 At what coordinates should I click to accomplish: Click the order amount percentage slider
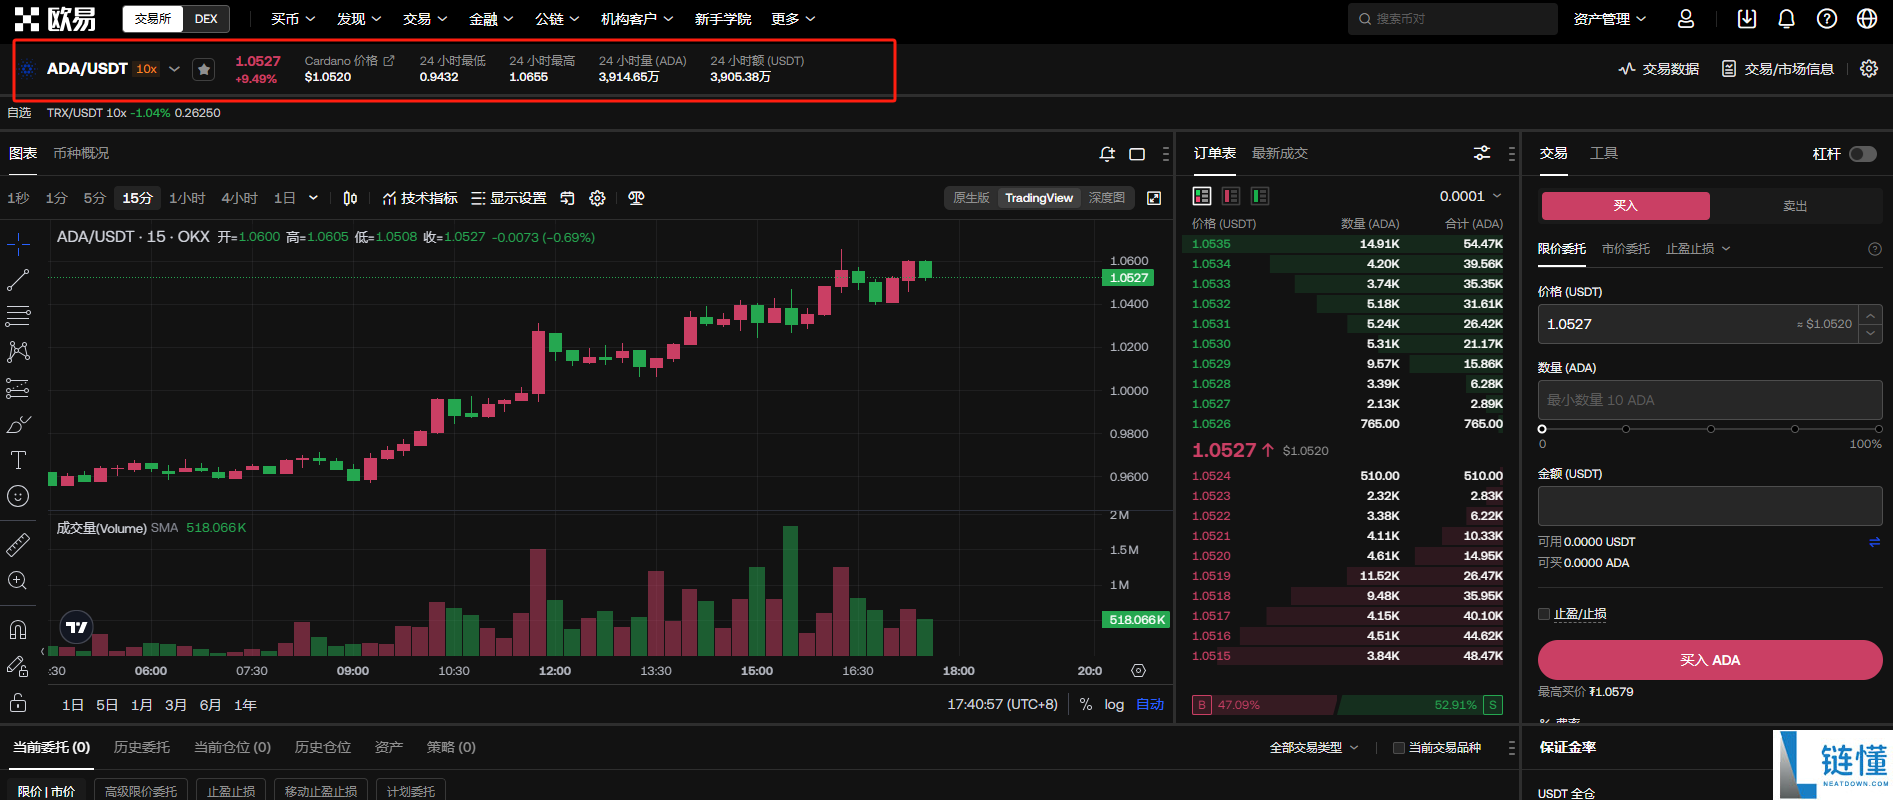[1710, 429]
